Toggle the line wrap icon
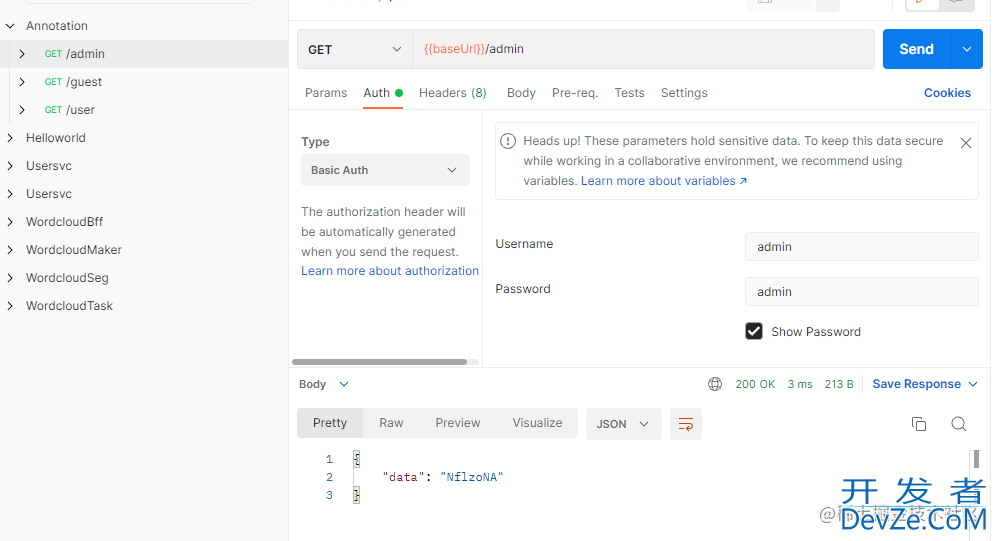 [x=685, y=424]
